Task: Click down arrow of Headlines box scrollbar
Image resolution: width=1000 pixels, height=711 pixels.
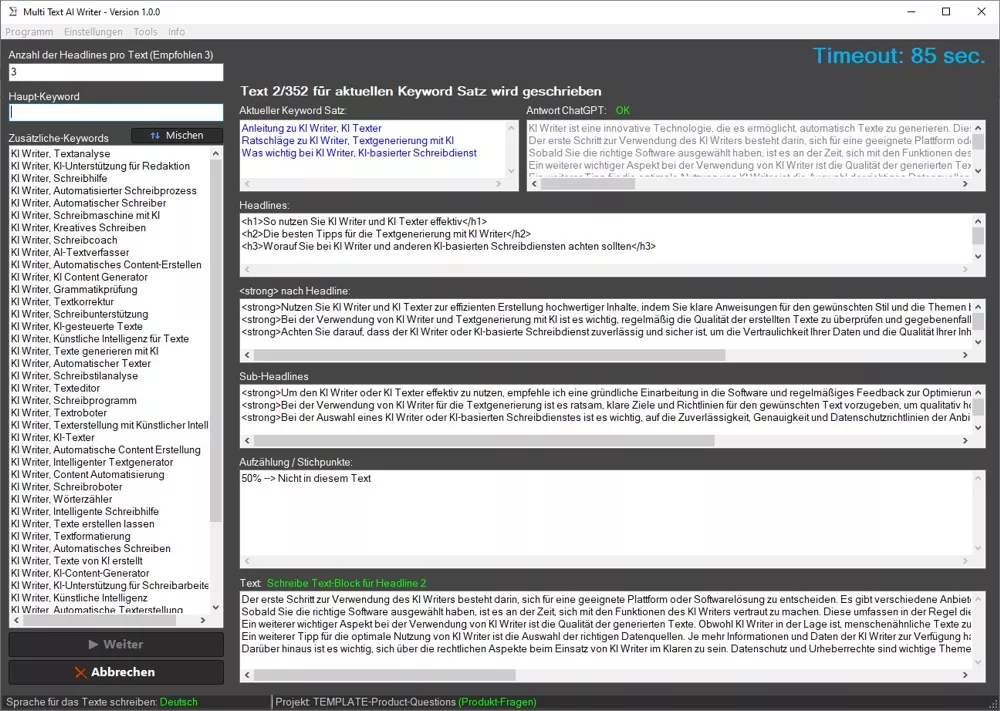Action: click(x=978, y=256)
